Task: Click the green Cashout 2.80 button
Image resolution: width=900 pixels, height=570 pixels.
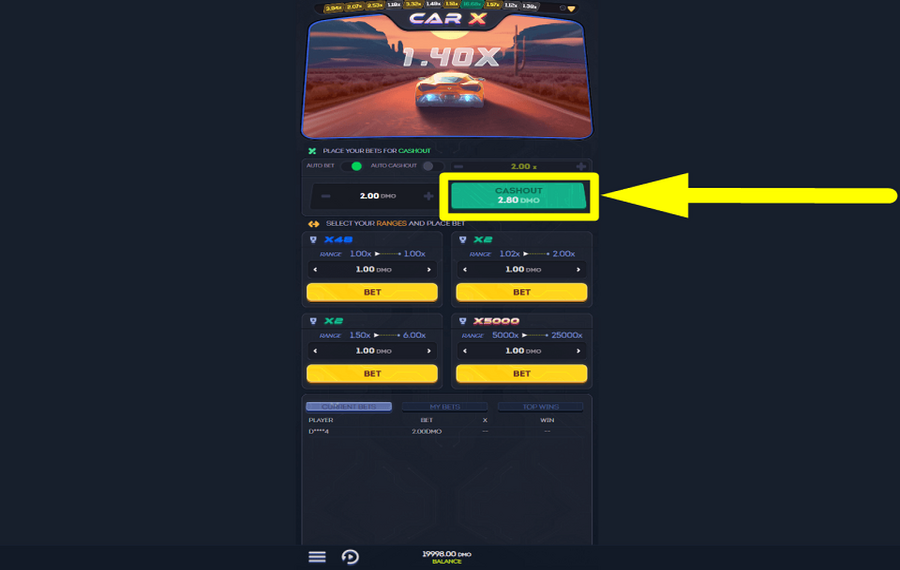Action: pyautogui.click(x=519, y=196)
